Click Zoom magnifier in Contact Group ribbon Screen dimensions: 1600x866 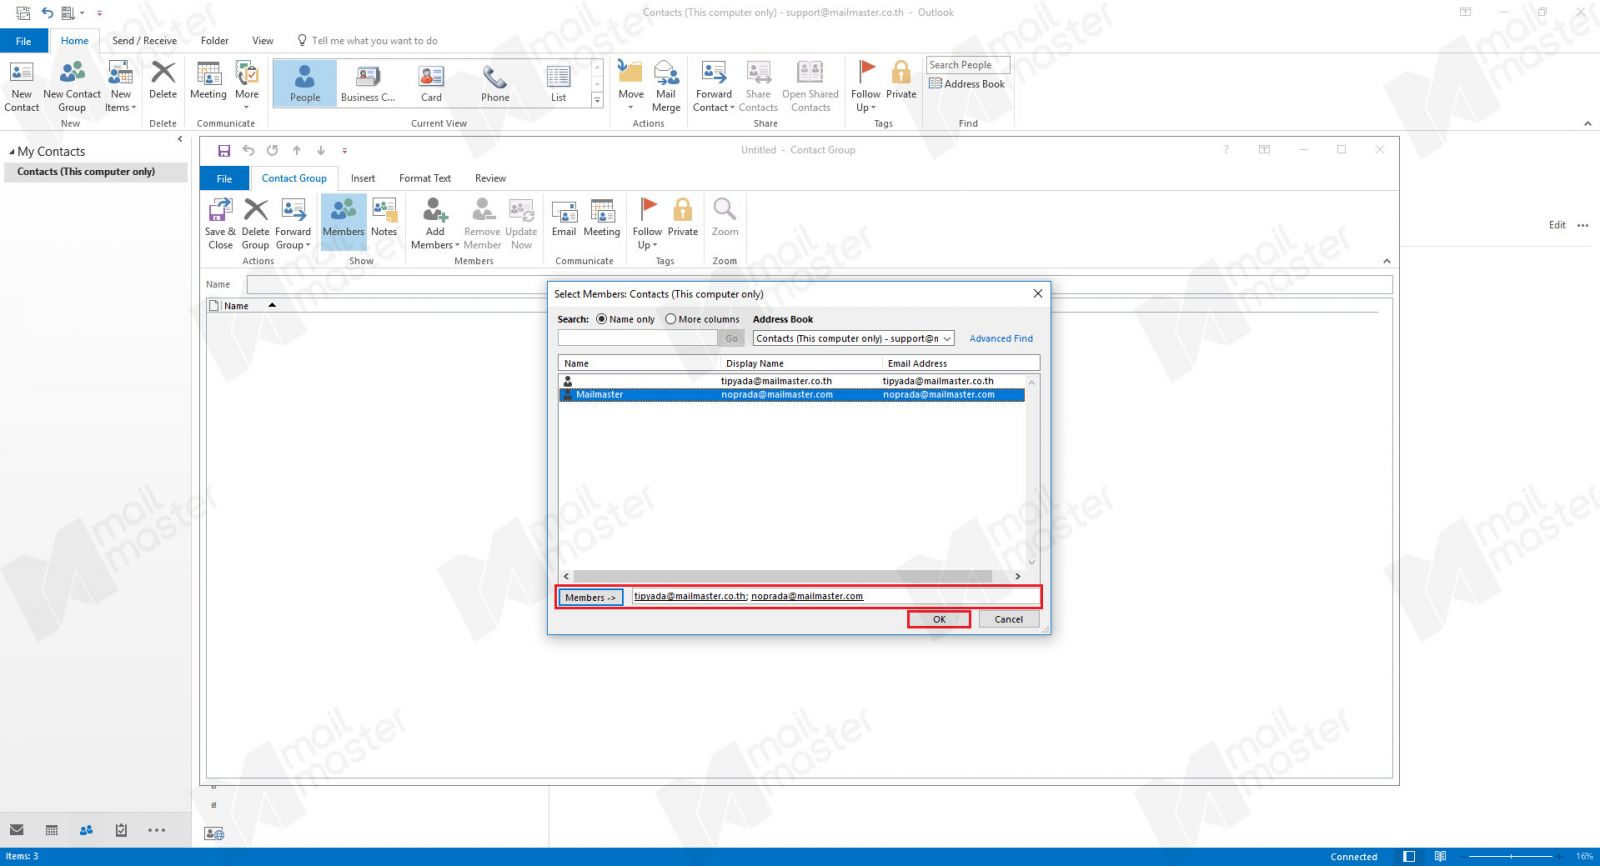click(x=725, y=217)
